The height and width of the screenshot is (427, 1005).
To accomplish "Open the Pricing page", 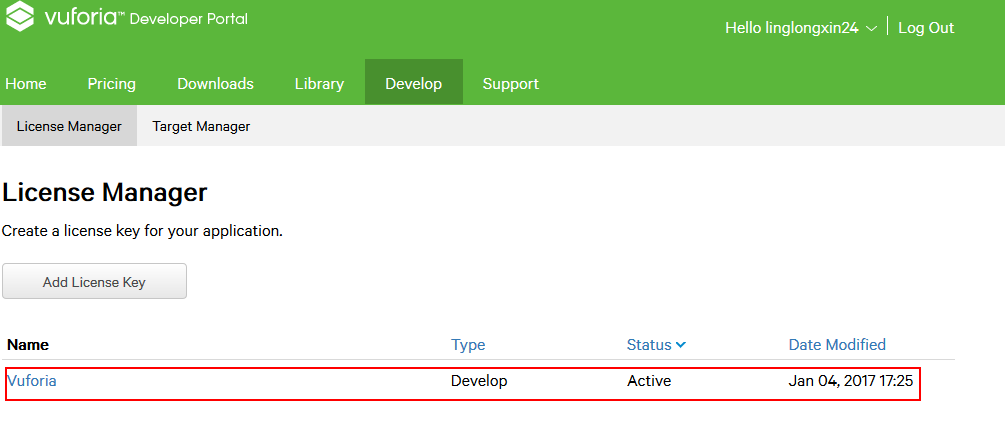I will coord(112,84).
